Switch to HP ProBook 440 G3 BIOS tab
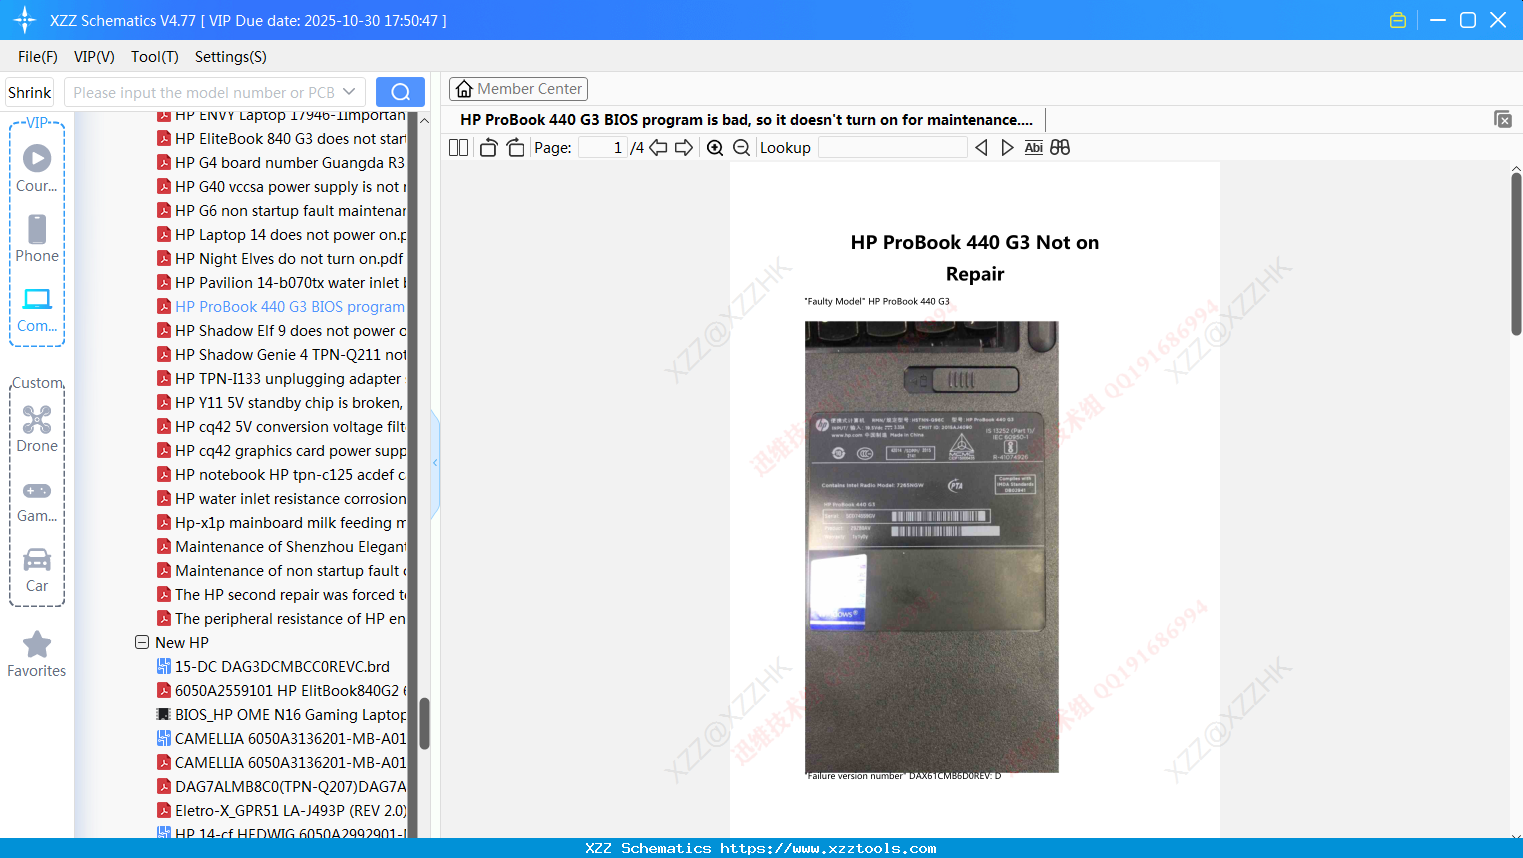 746,119
